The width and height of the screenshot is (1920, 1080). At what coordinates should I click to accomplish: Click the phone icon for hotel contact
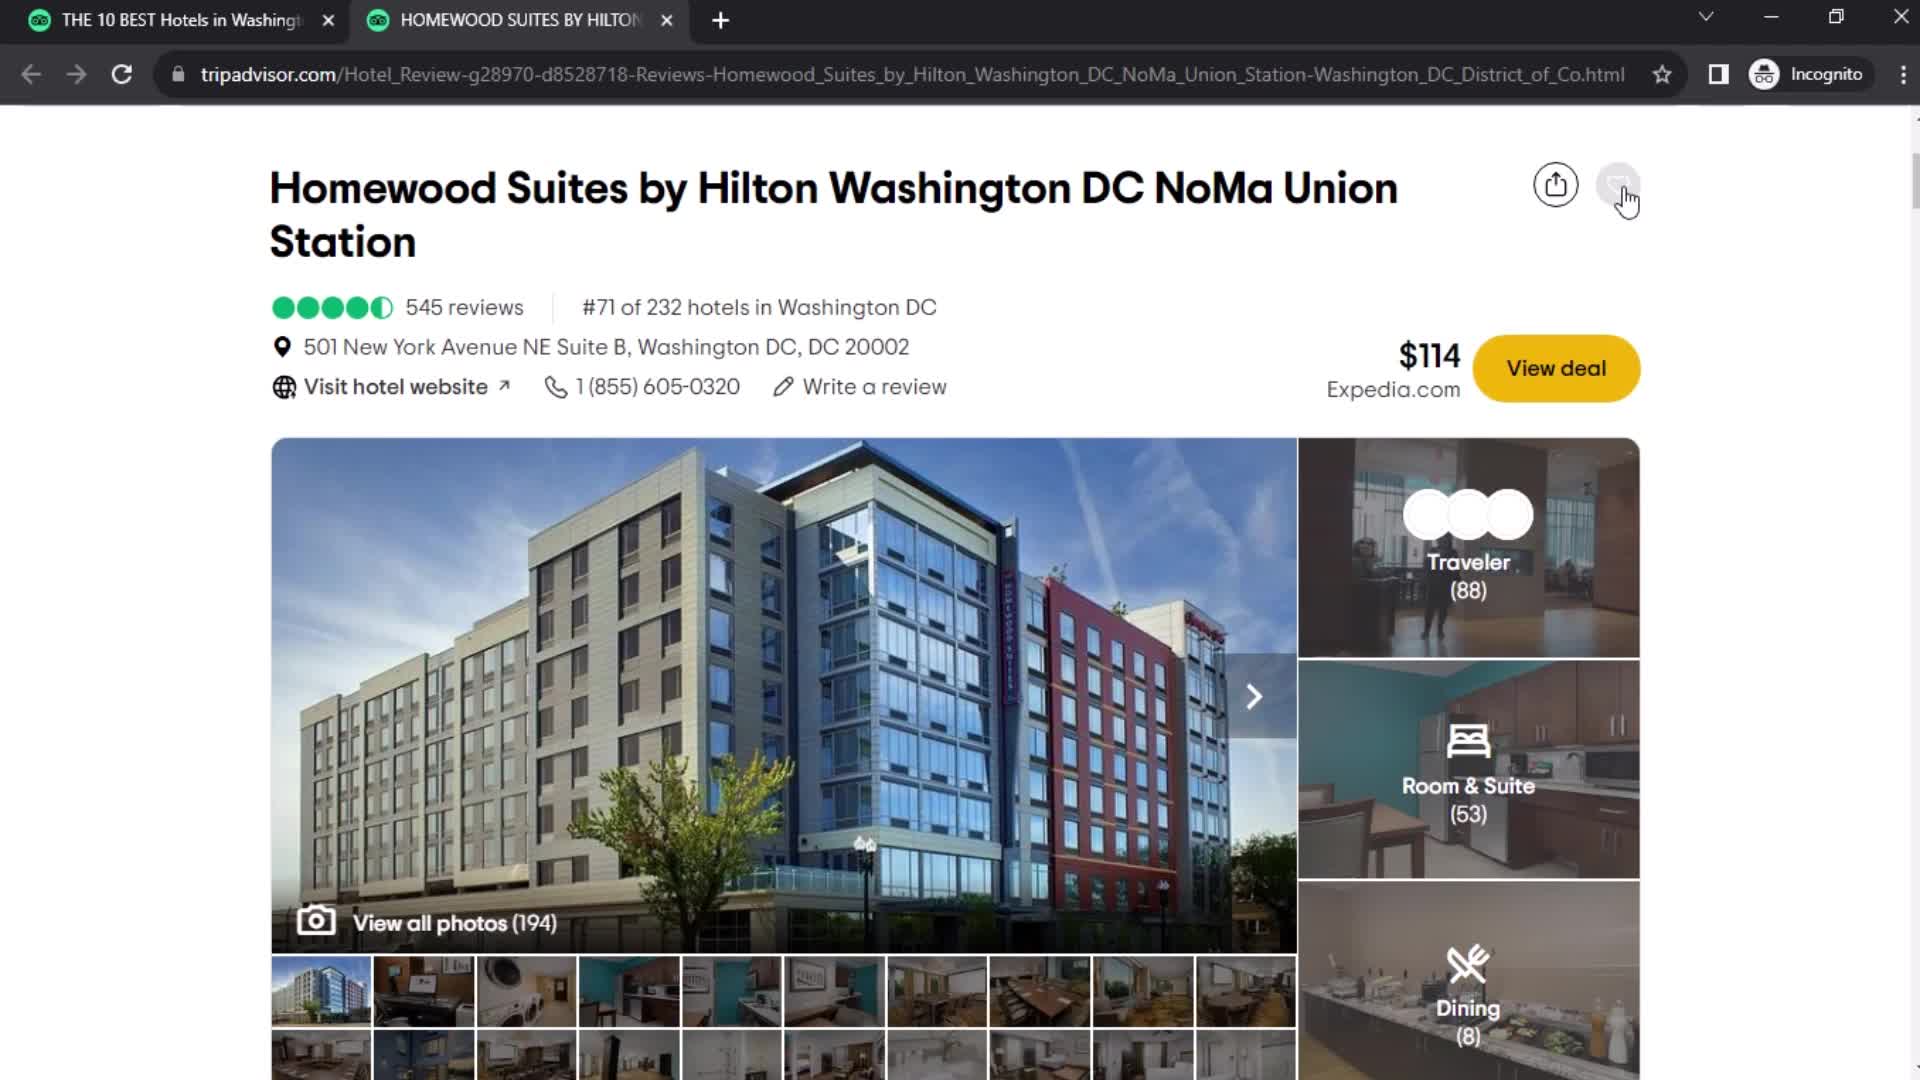point(555,386)
